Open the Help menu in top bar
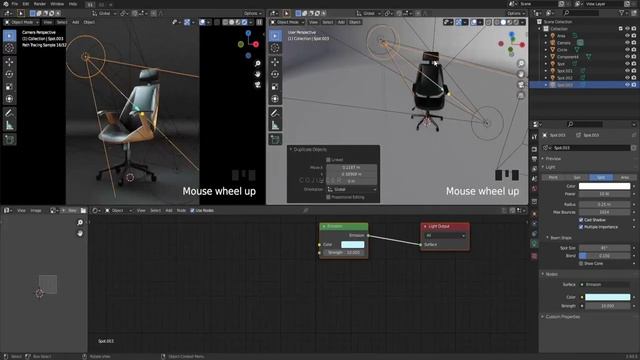 73,4
